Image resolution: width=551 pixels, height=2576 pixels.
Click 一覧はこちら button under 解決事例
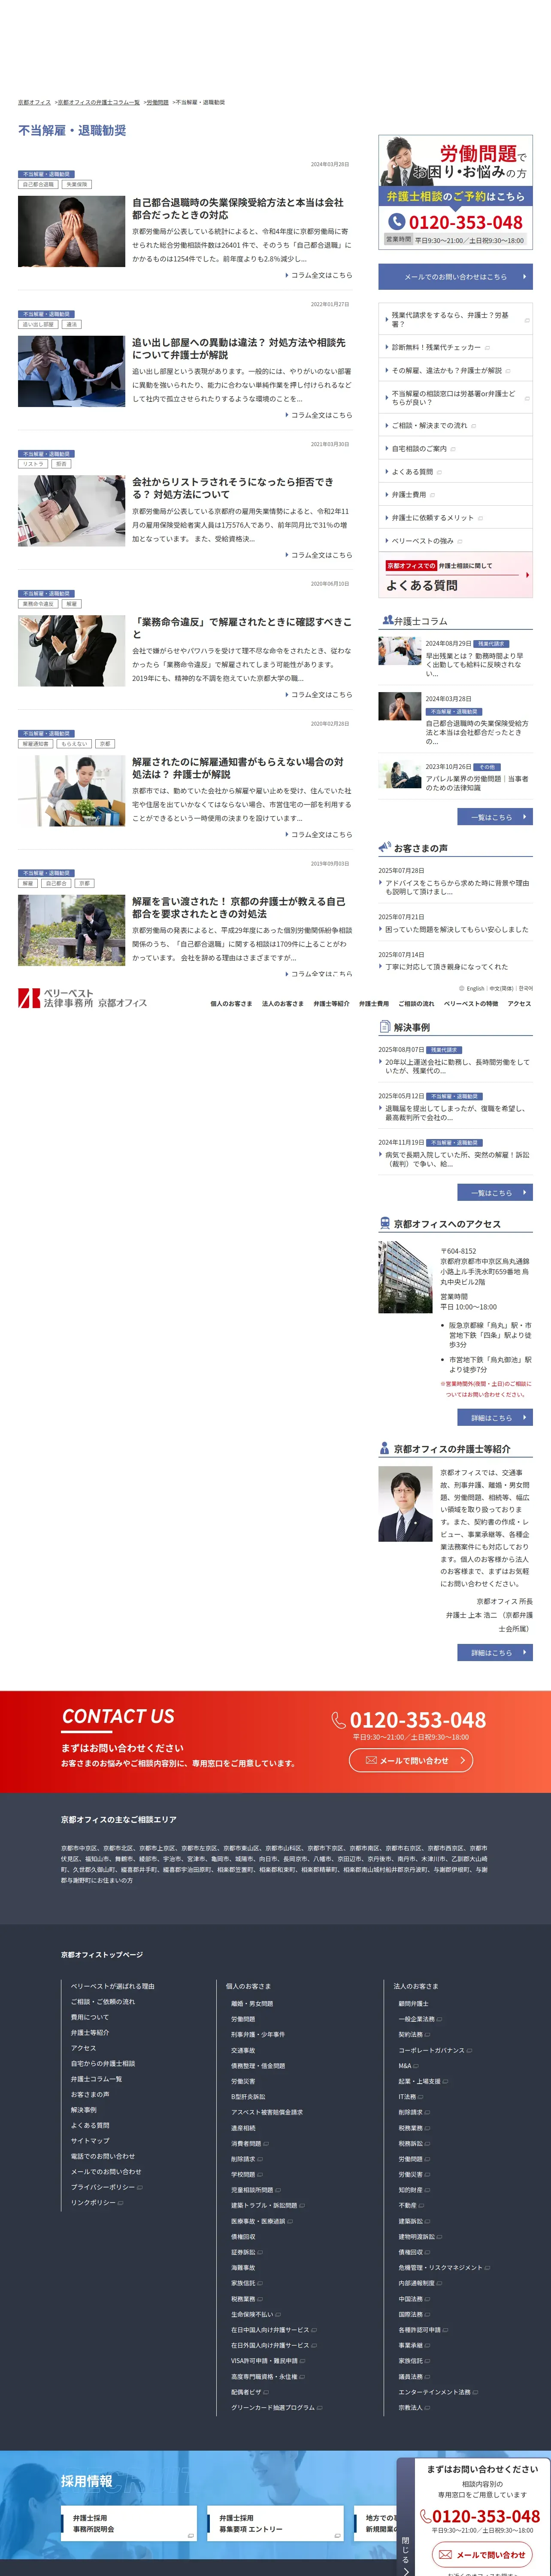(495, 1192)
